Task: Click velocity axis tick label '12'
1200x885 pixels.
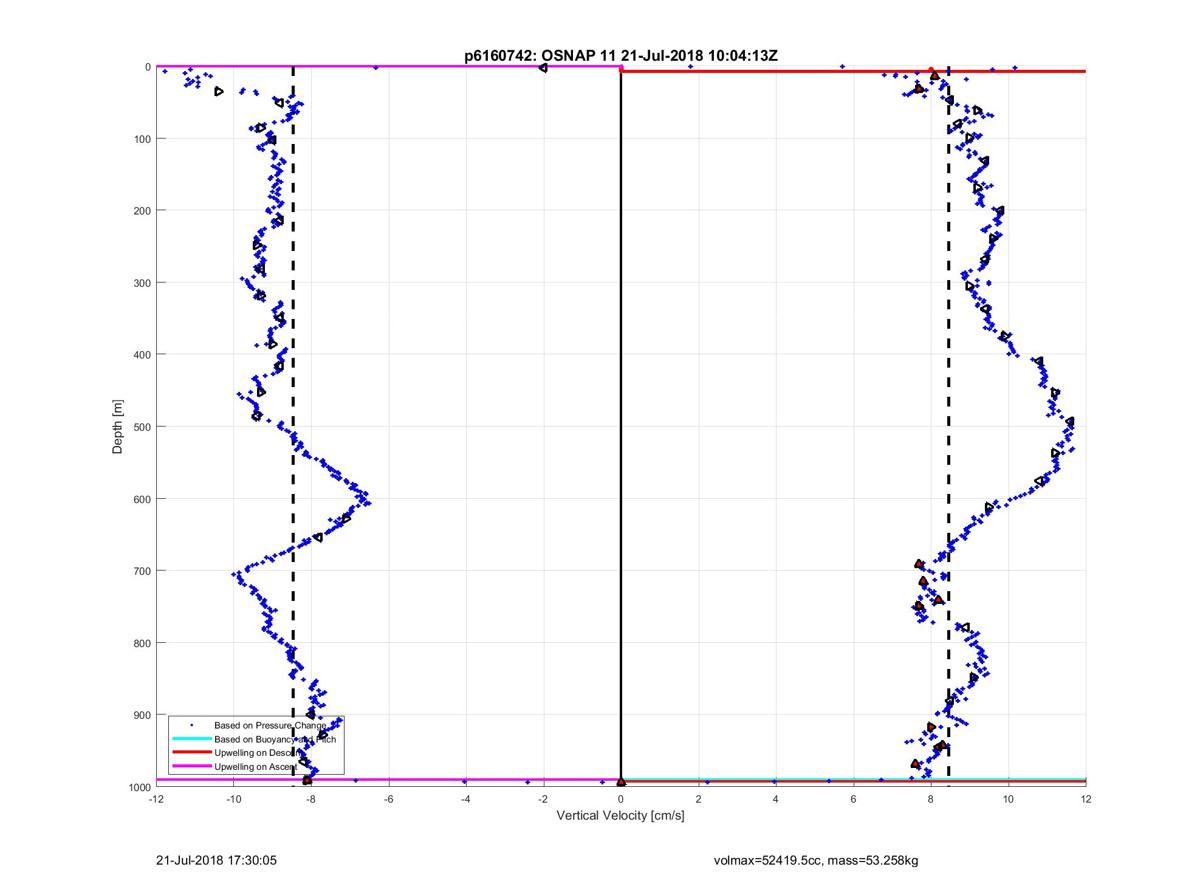Action: pyautogui.click(x=1086, y=799)
